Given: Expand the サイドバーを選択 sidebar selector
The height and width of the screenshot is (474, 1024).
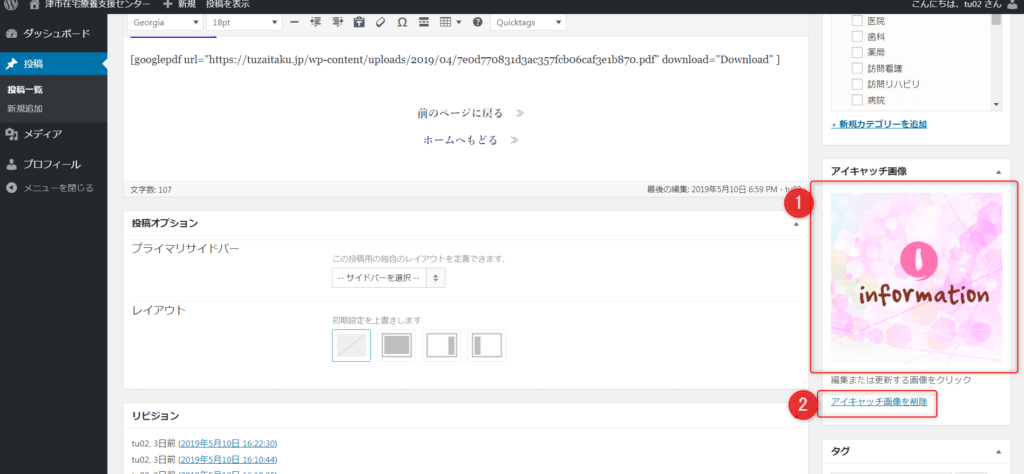Looking at the screenshot, I should click(388, 278).
